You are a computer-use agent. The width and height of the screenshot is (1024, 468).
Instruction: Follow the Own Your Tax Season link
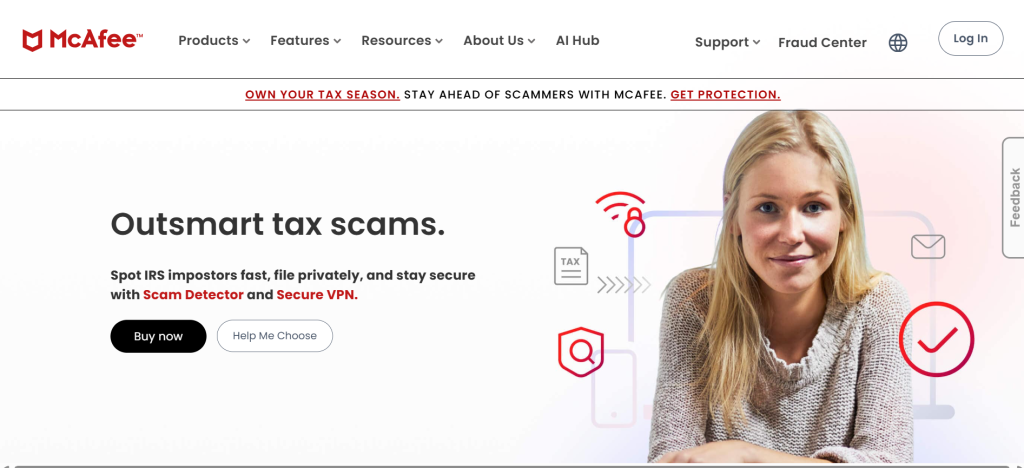pyautogui.click(x=323, y=95)
